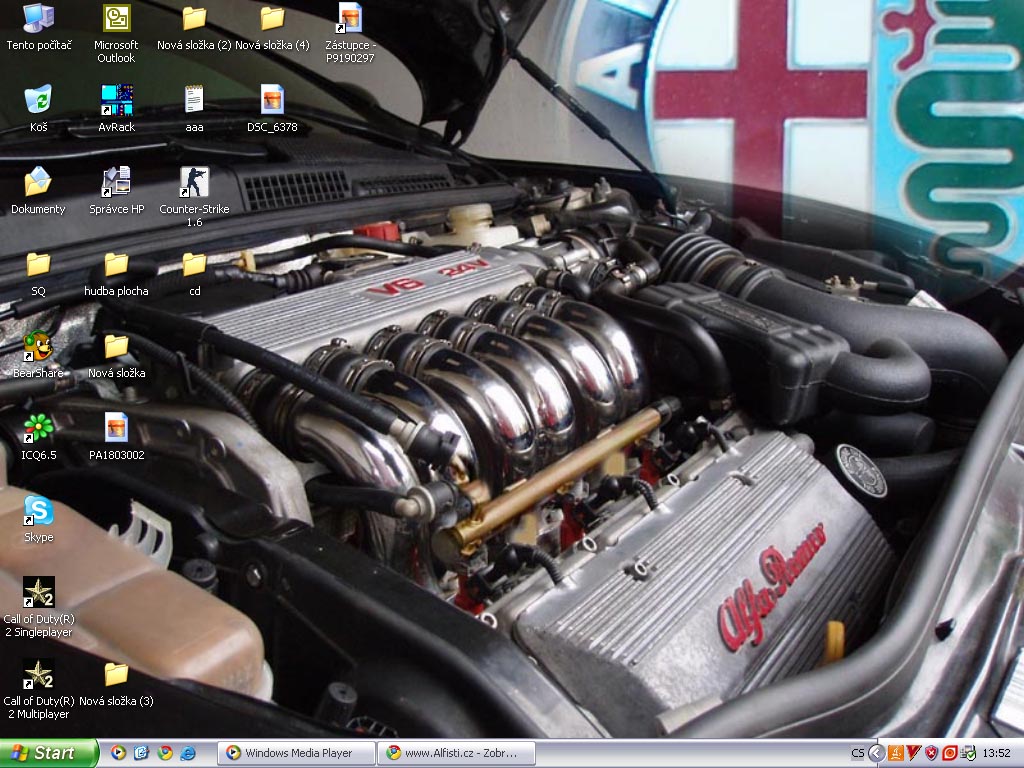Select the Skype desktop icon
This screenshot has width=1024, height=768.
click(38, 510)
